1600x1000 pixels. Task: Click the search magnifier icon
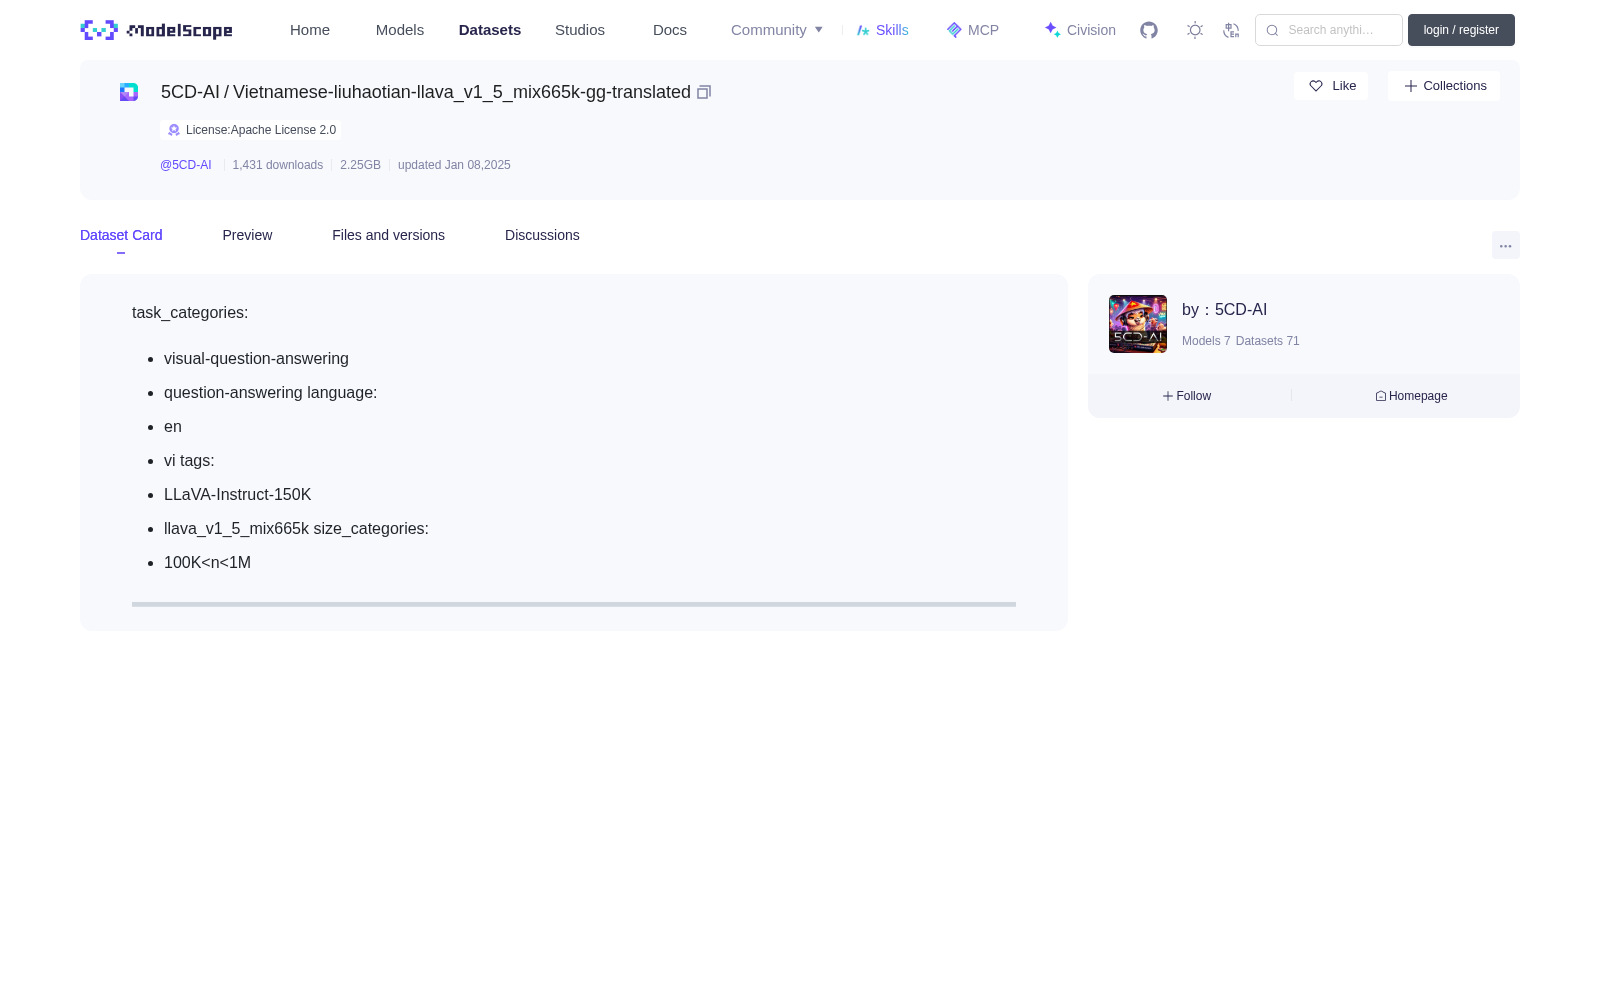pyautogui.click(x=1272, y=30)
